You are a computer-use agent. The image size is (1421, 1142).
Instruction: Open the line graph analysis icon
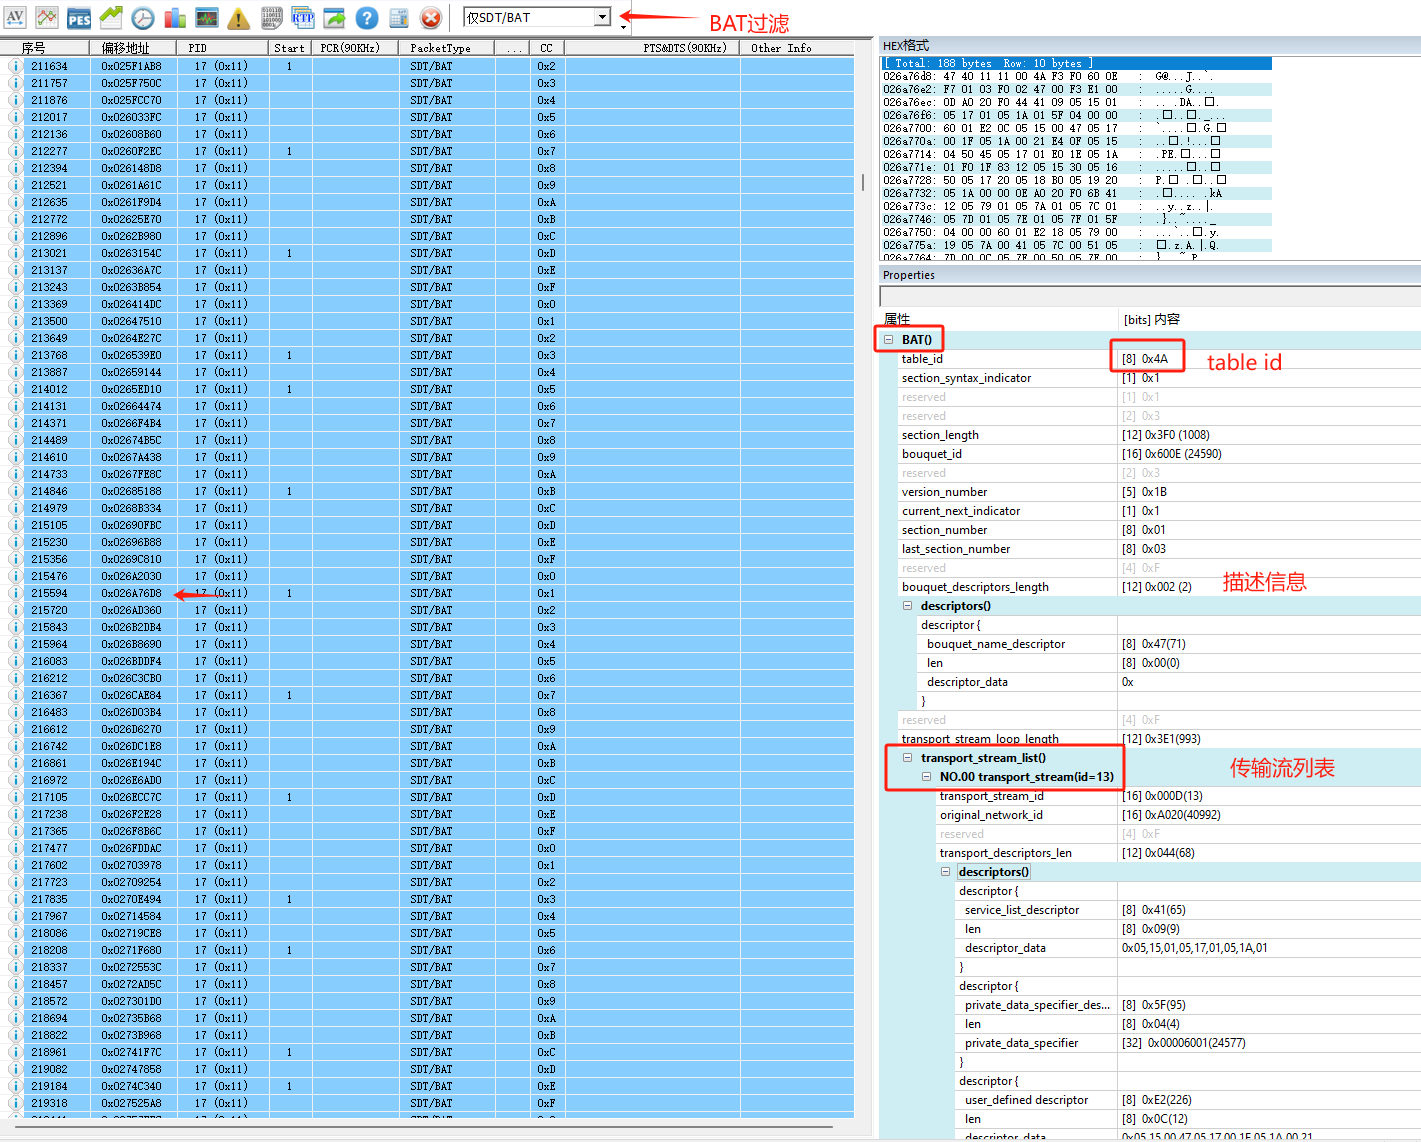coord(47,17)
